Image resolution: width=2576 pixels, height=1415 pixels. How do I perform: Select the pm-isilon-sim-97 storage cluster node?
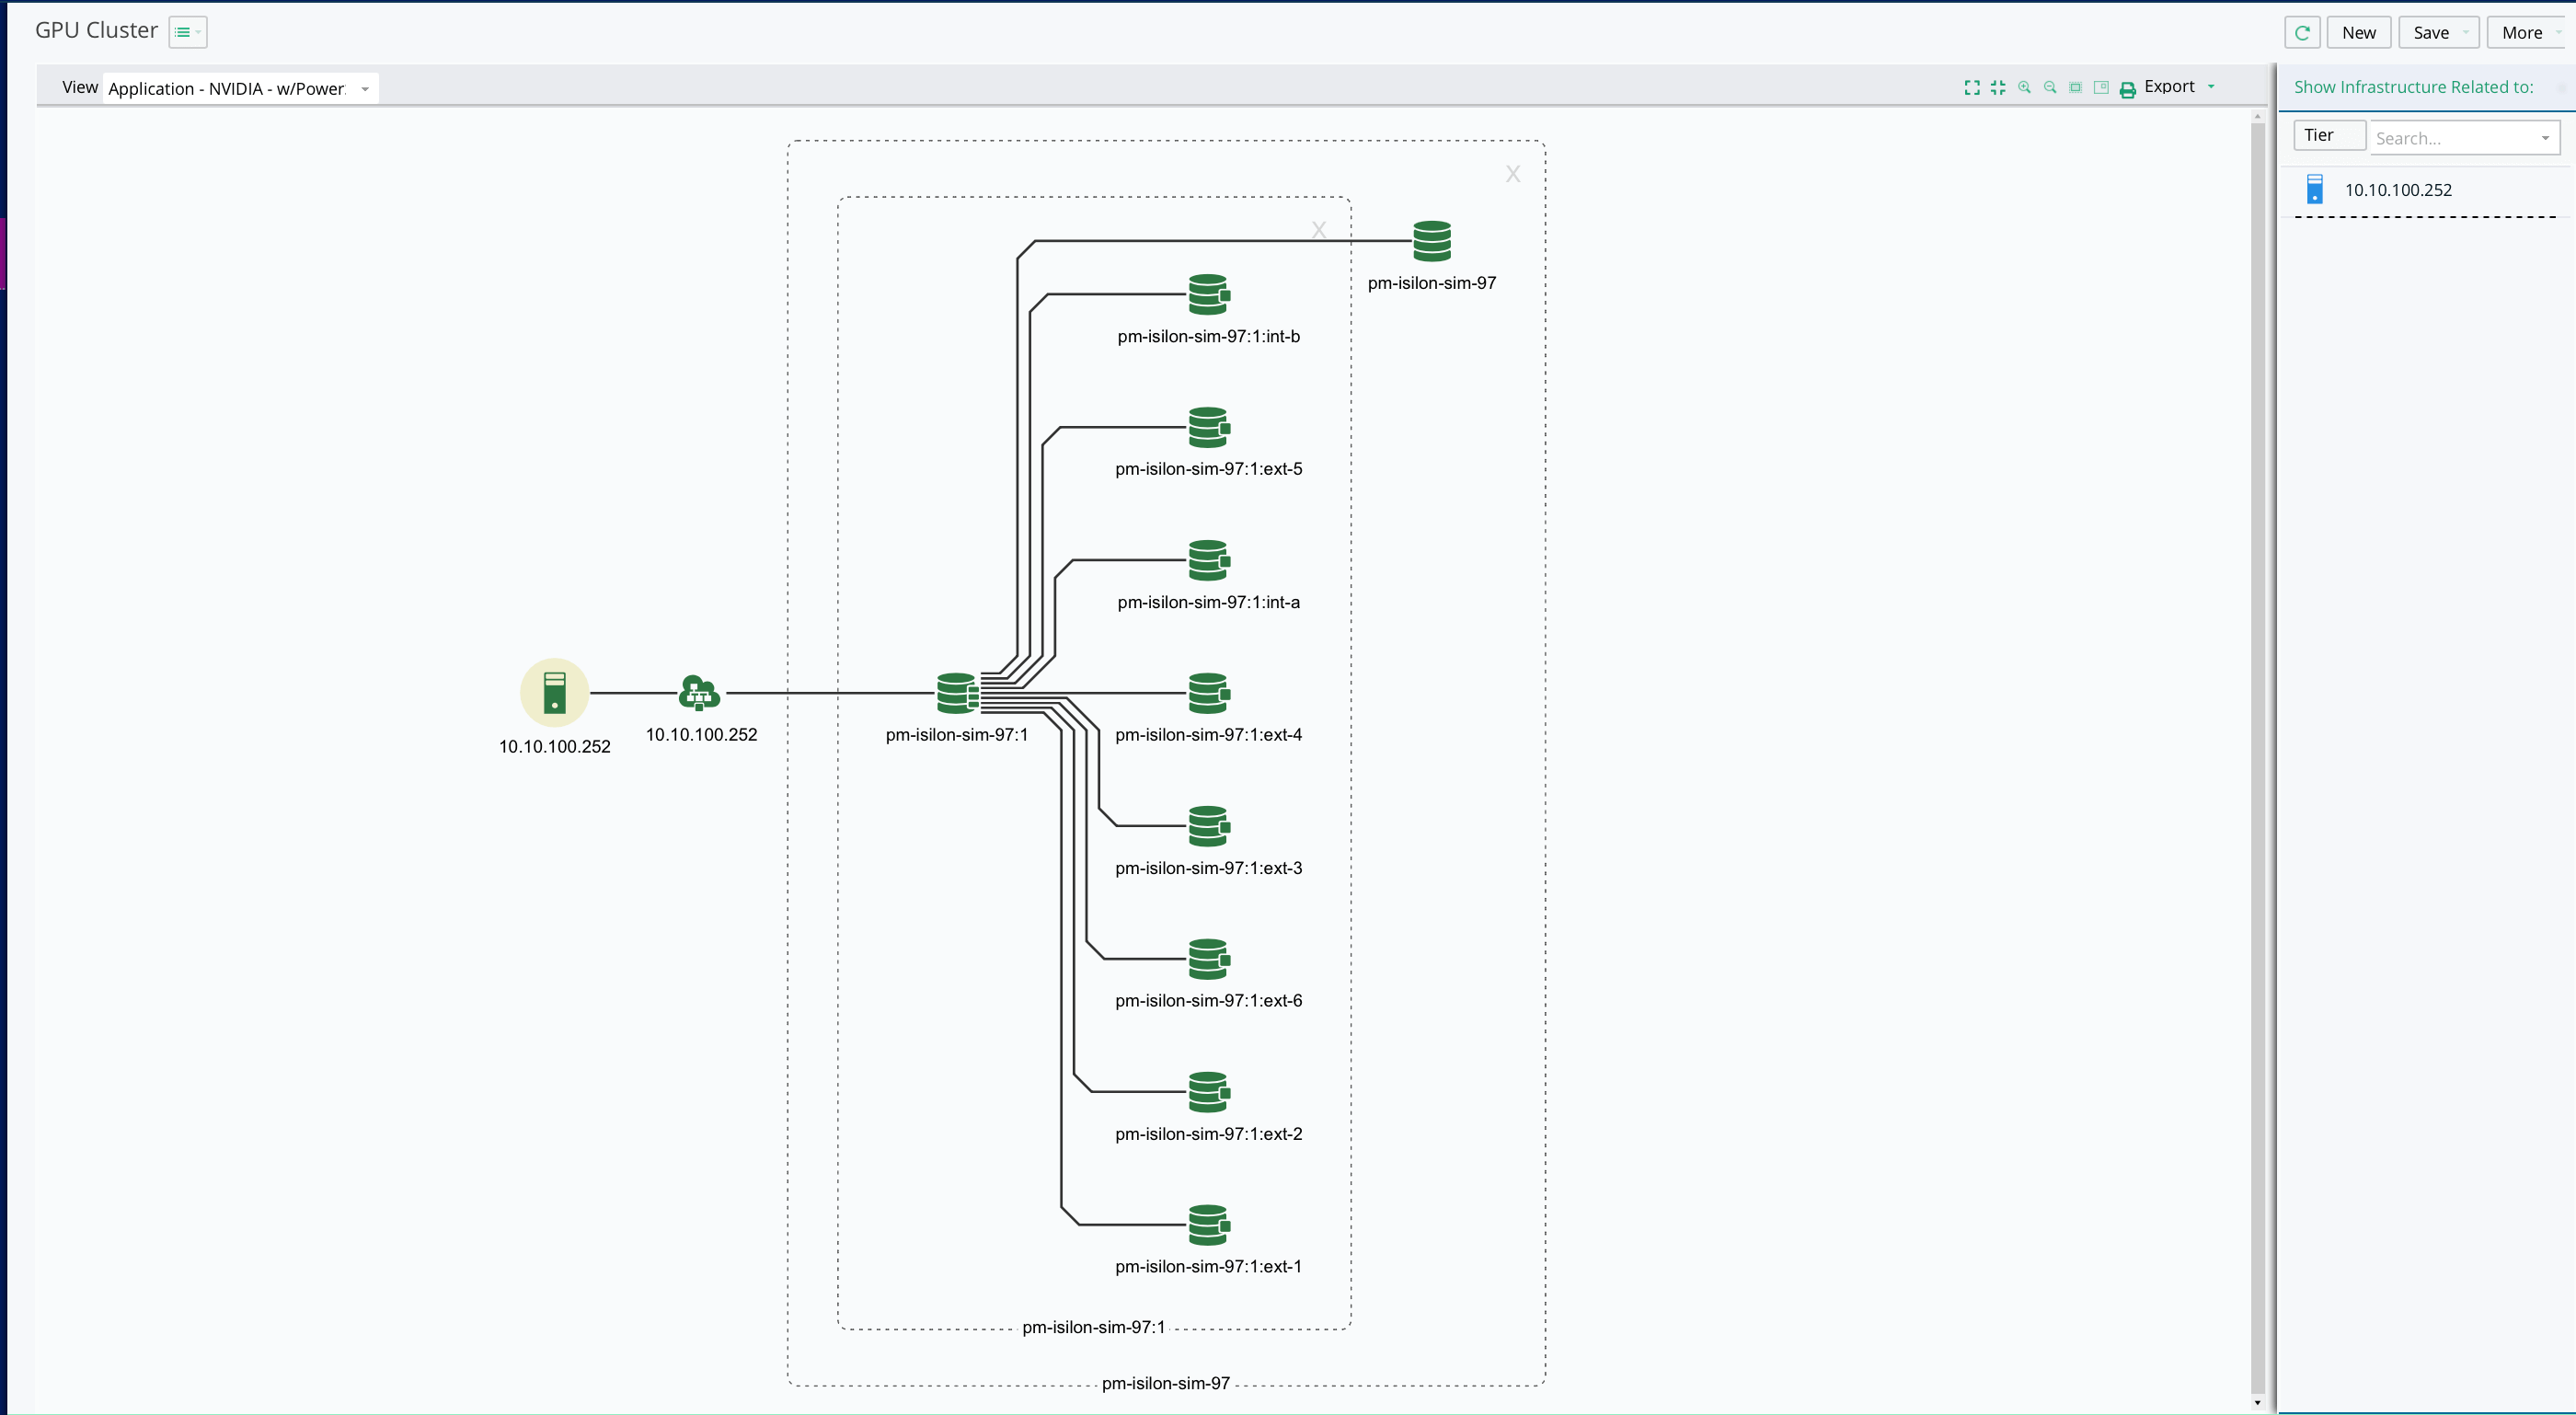click(x=1431, y=241)
